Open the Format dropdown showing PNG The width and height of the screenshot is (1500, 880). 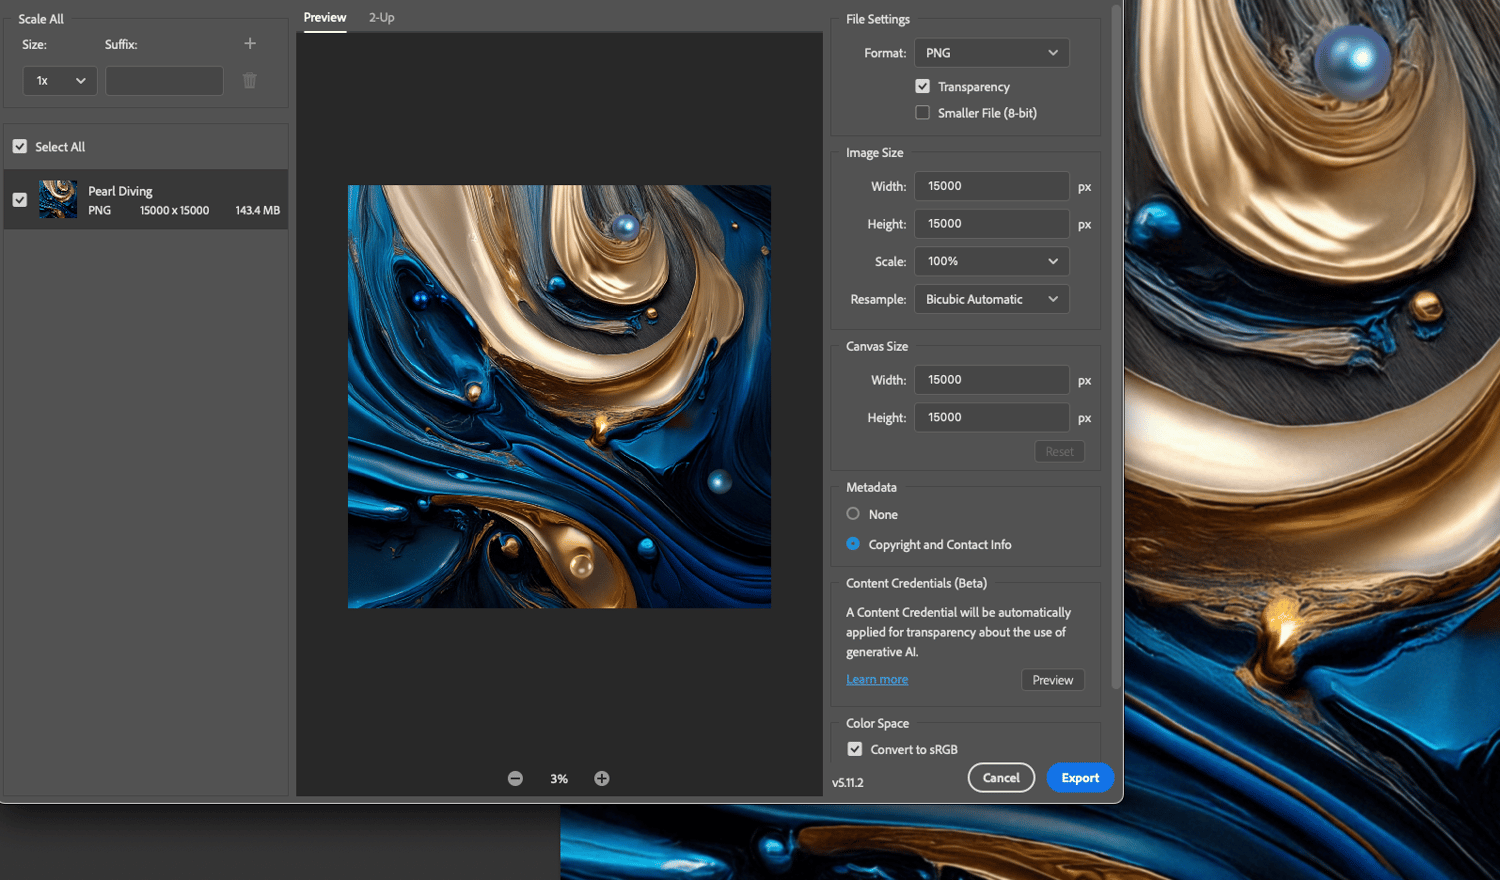(992, 52)
